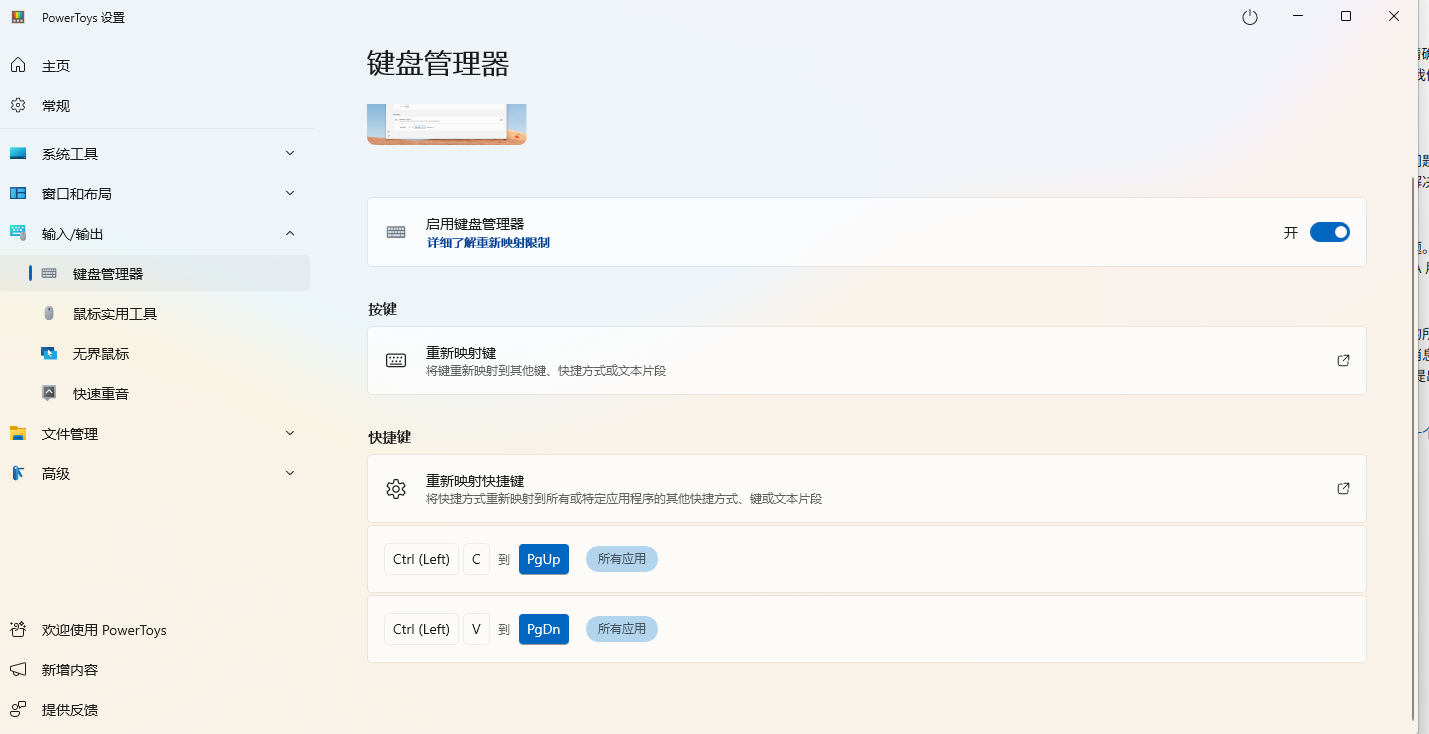This screenshot has height=734, width=1429.
Task: Open external-link icon for 重新映射键
Action: pyautogui.click(x=1343, y=361)
